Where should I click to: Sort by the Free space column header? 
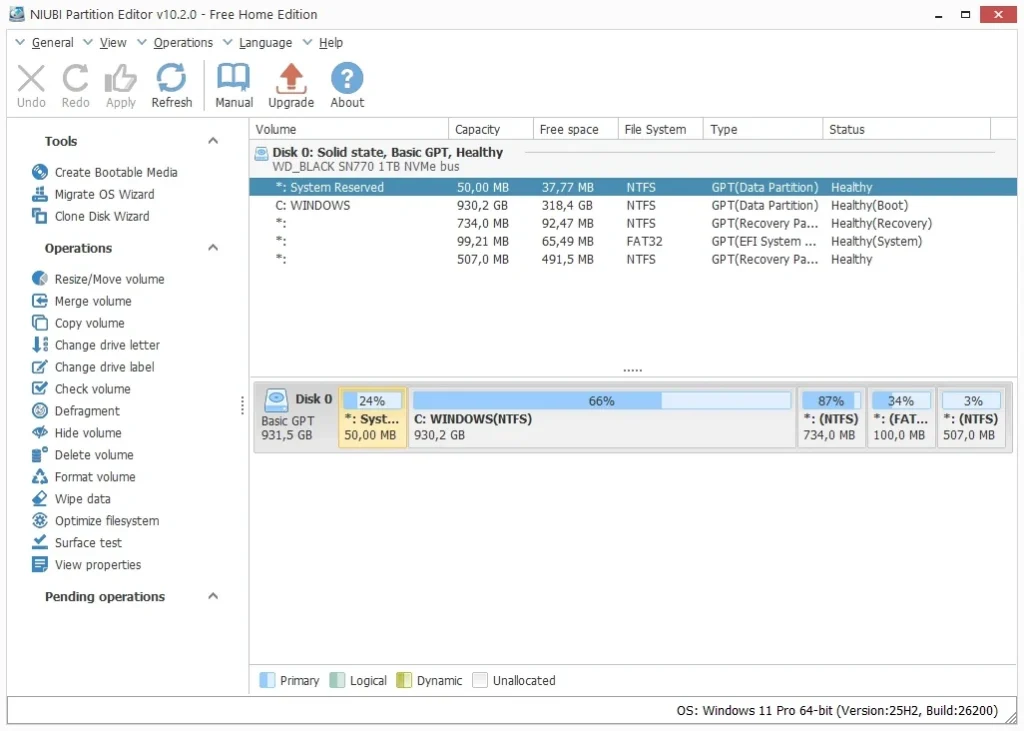pos(569,129)
